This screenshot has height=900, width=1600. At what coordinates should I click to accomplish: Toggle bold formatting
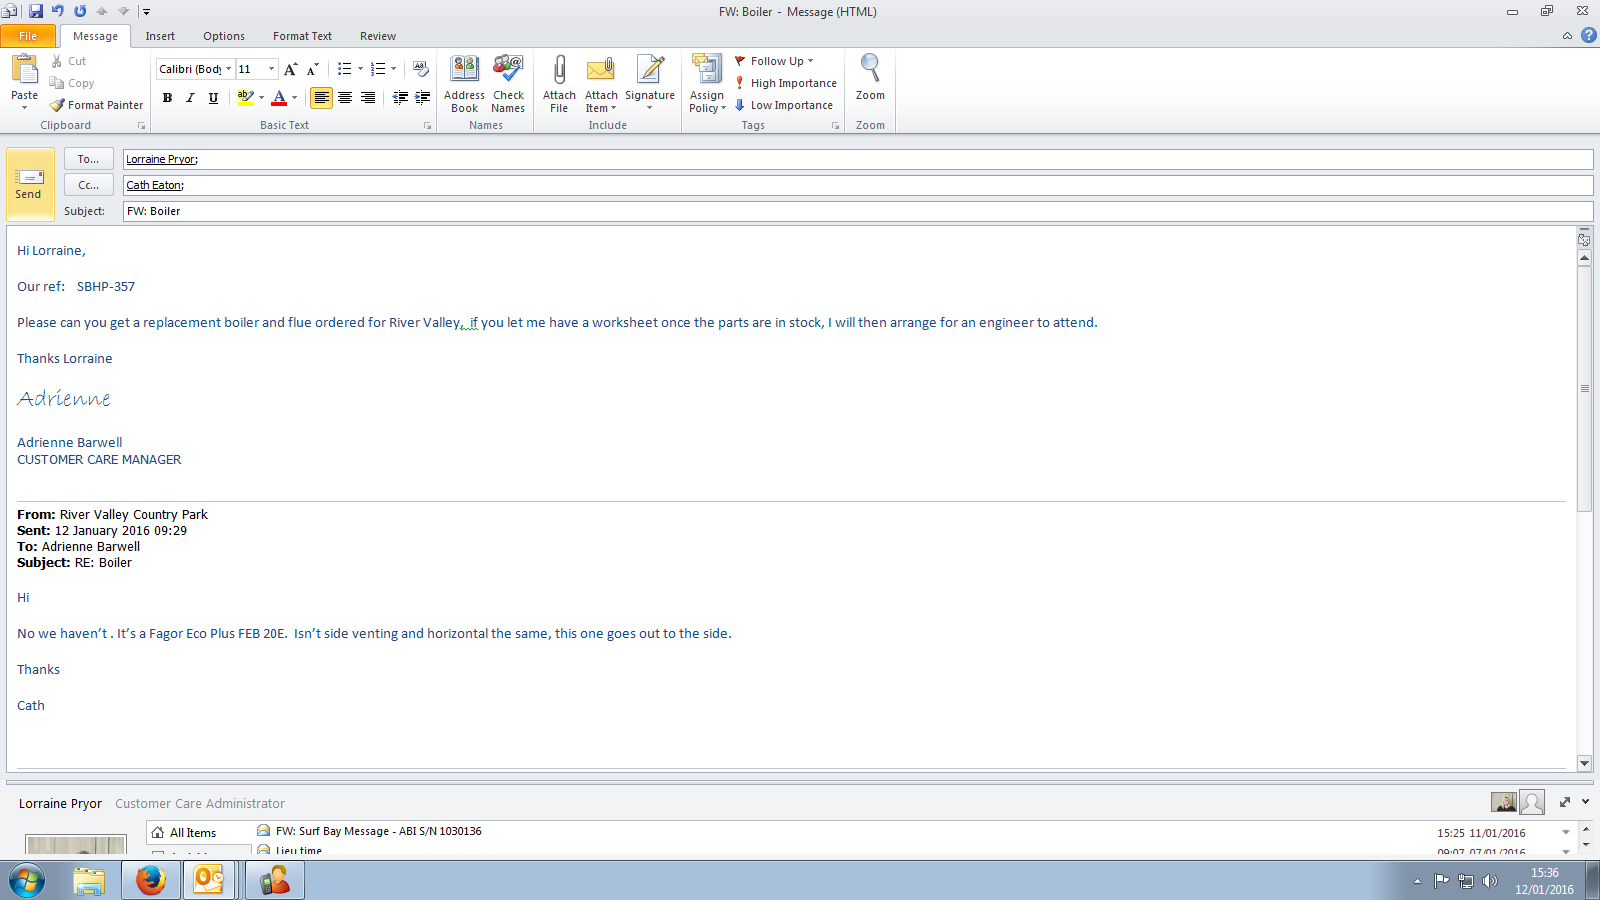167,98
